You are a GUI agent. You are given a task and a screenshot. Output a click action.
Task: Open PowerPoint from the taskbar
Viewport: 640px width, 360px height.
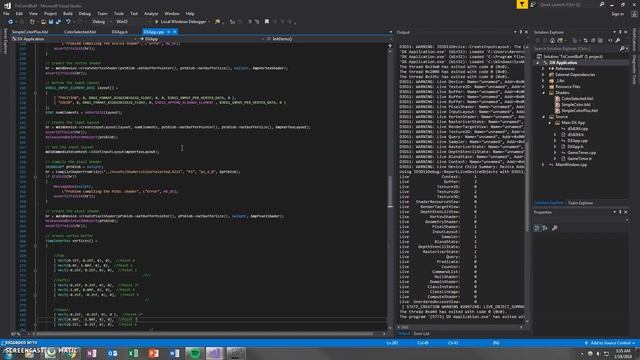tap(154, 353)
